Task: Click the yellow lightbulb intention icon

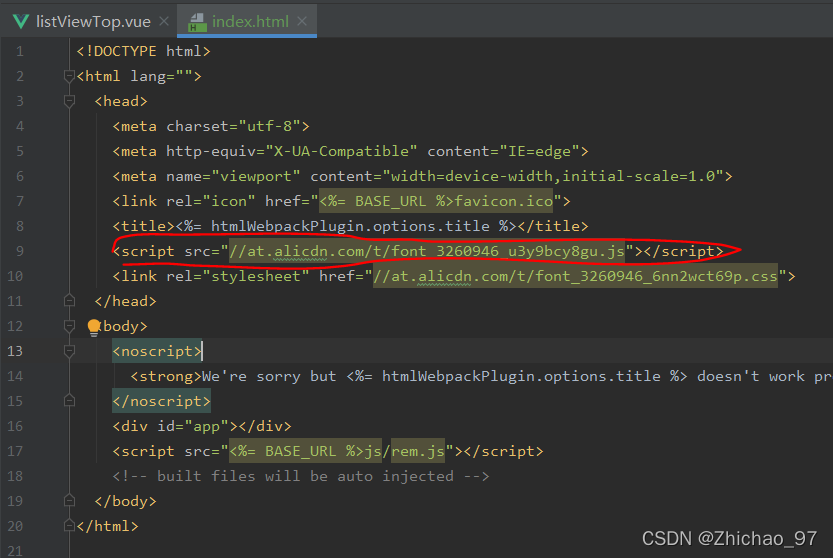Action: click(94, 327)
